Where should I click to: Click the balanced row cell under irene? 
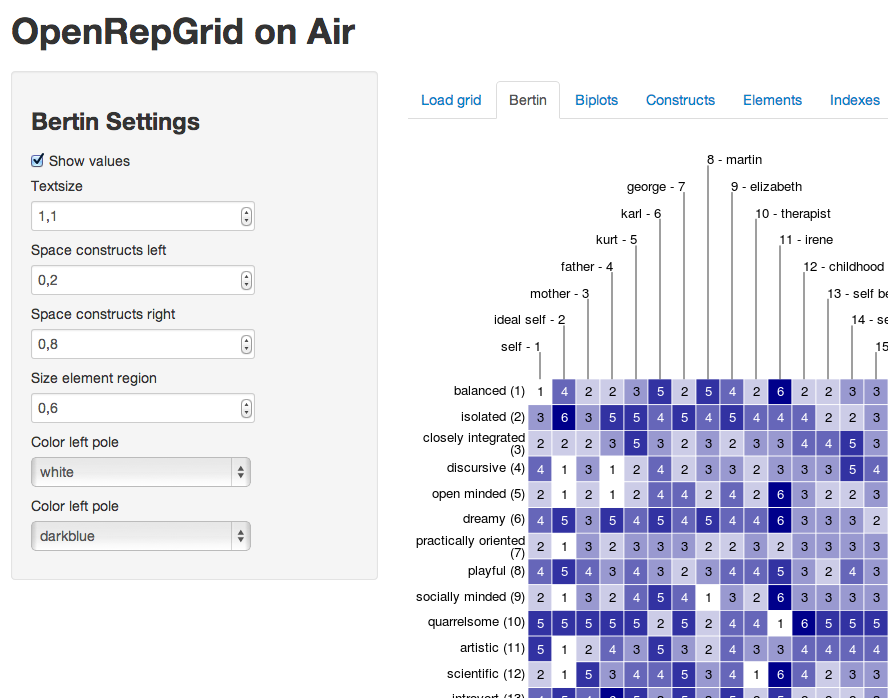[780, 391]
